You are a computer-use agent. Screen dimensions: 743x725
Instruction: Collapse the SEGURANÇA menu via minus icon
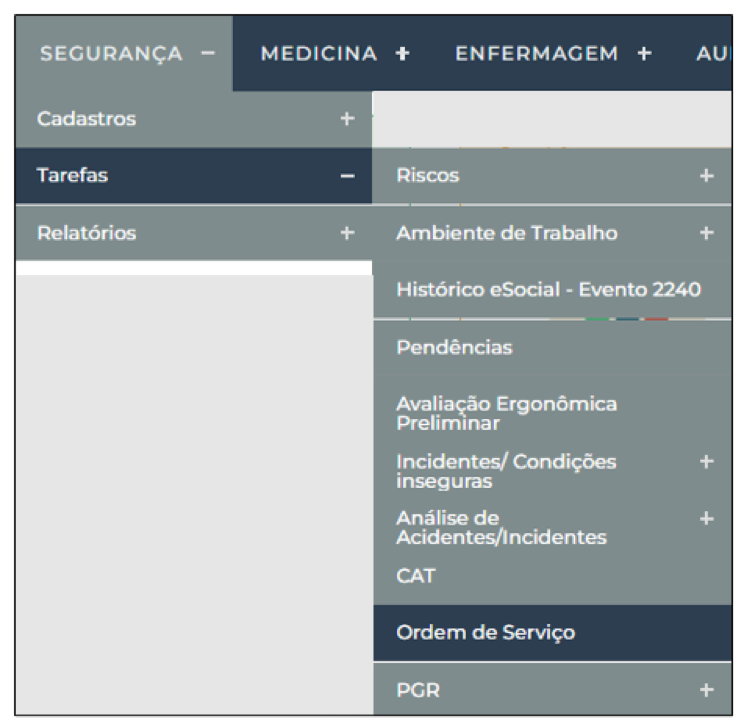[x=208, y=54]
